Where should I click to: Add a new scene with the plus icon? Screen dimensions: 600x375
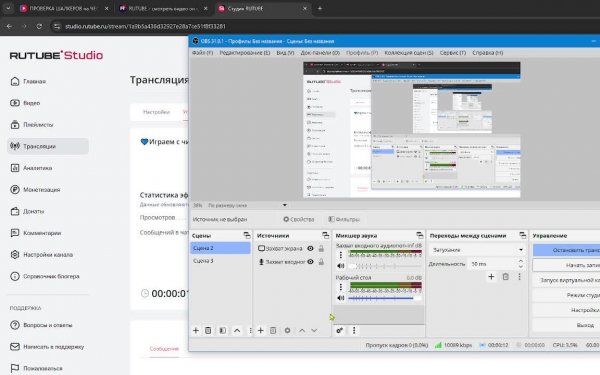[x=196, y=330]
